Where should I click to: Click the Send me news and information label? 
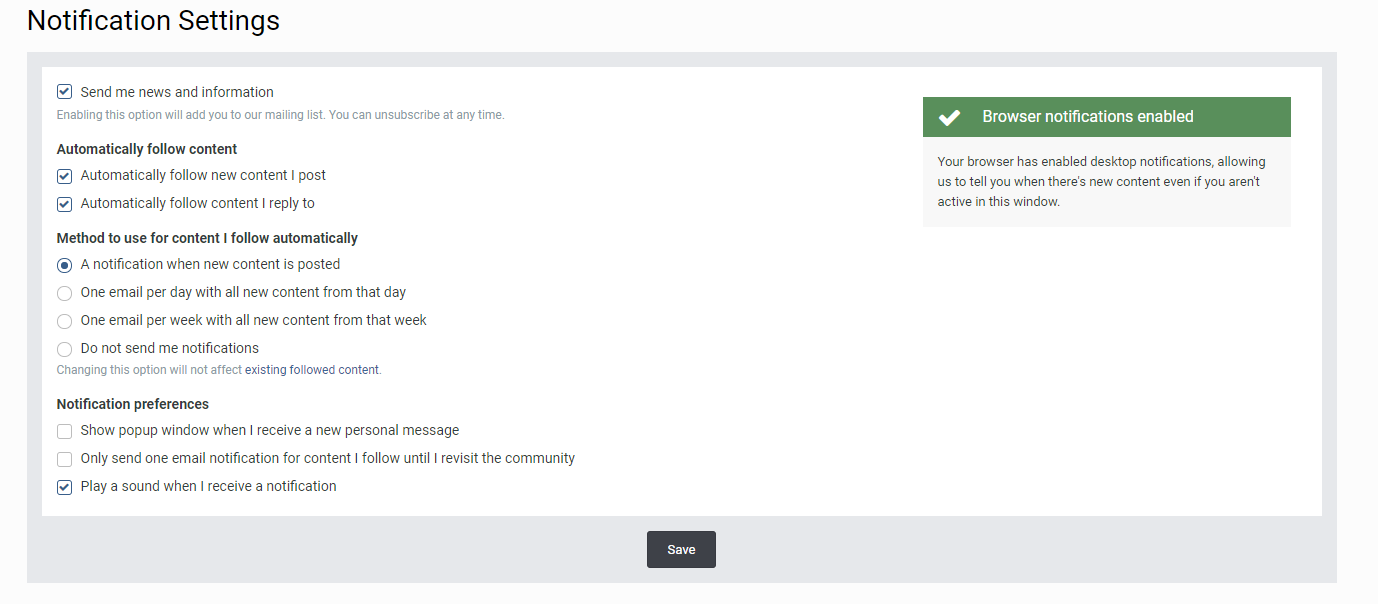pos(177,92)
